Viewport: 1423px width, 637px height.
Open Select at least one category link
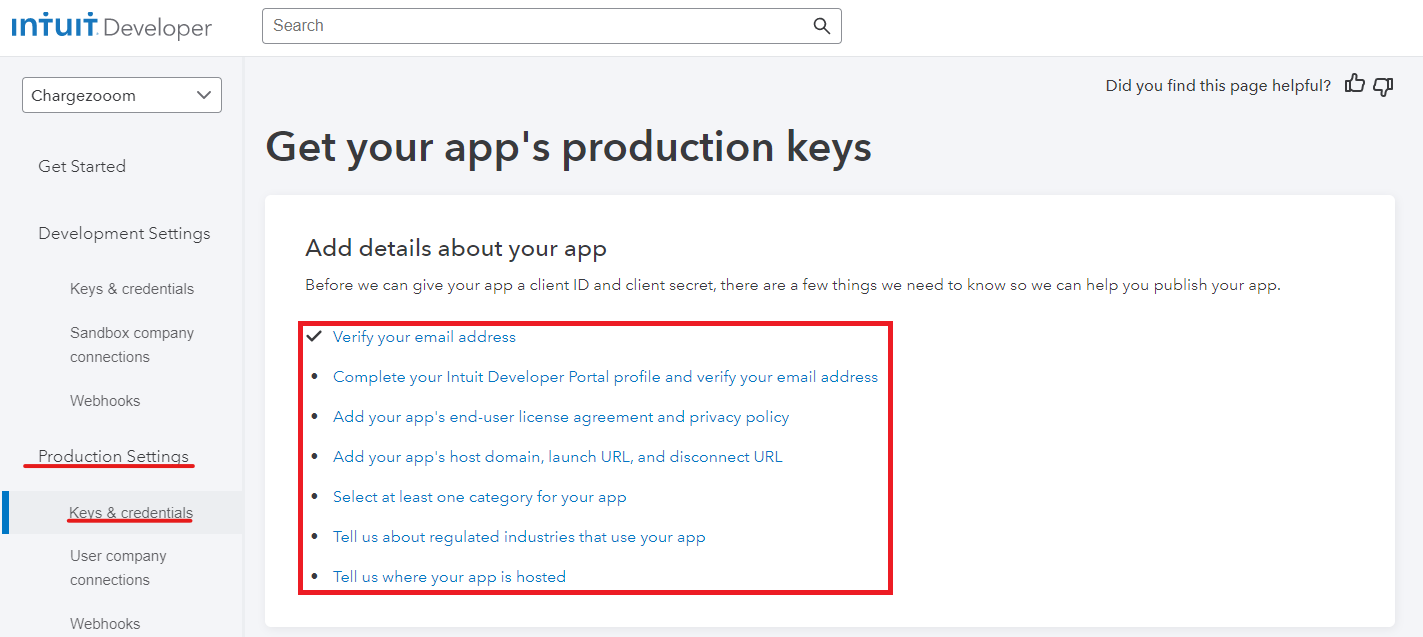point(480,497)
